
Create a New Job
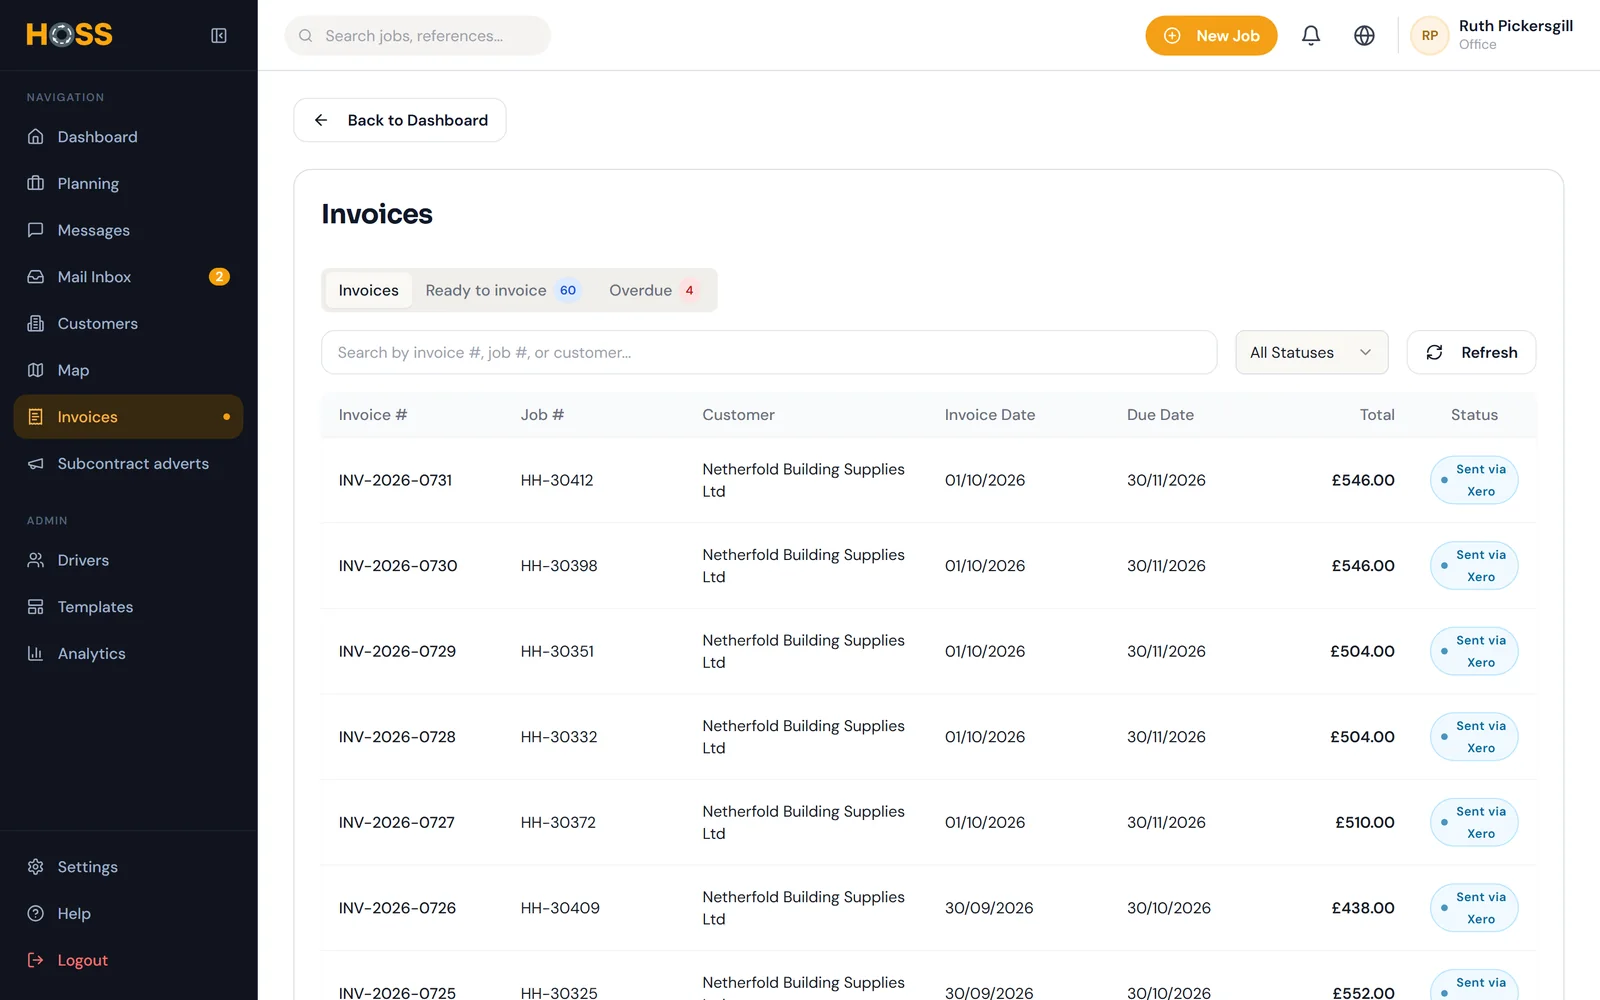[x=1211, y=36]
